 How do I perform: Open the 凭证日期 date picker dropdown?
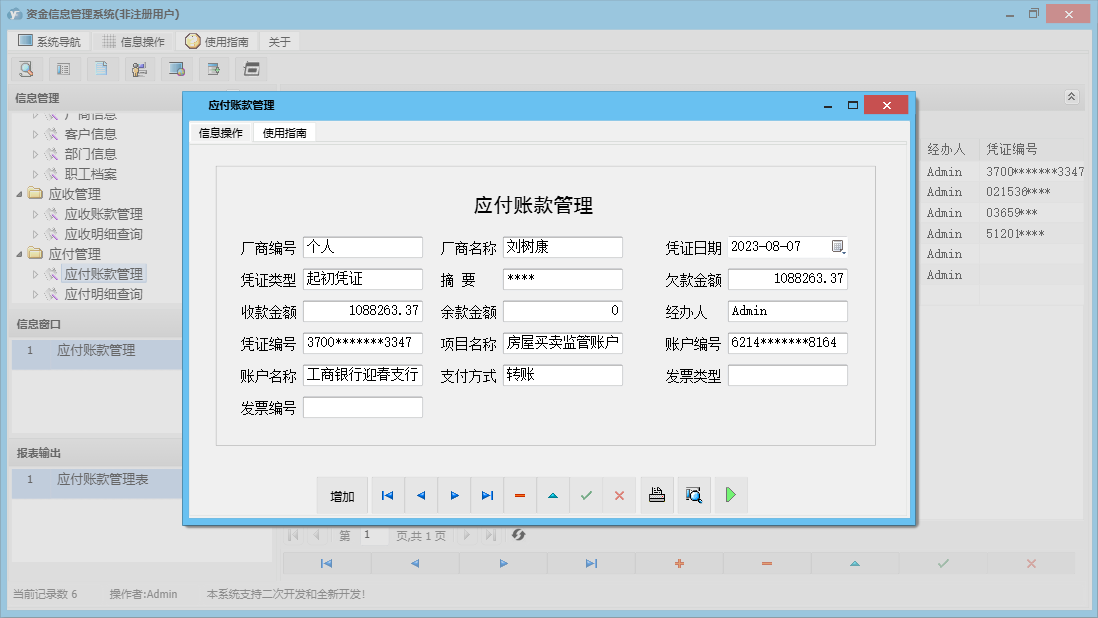(x=838, y=246)
